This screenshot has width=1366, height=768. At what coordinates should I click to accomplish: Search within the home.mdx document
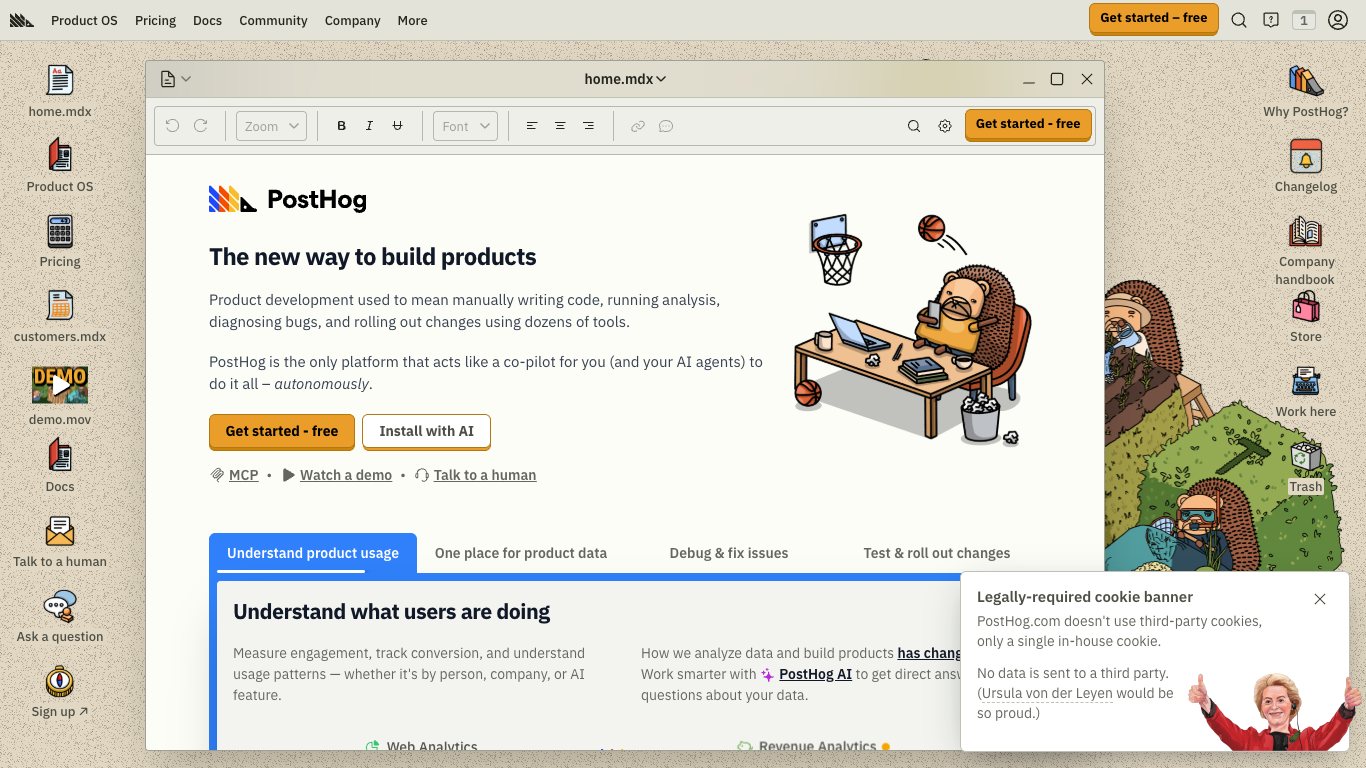point(914,126)
